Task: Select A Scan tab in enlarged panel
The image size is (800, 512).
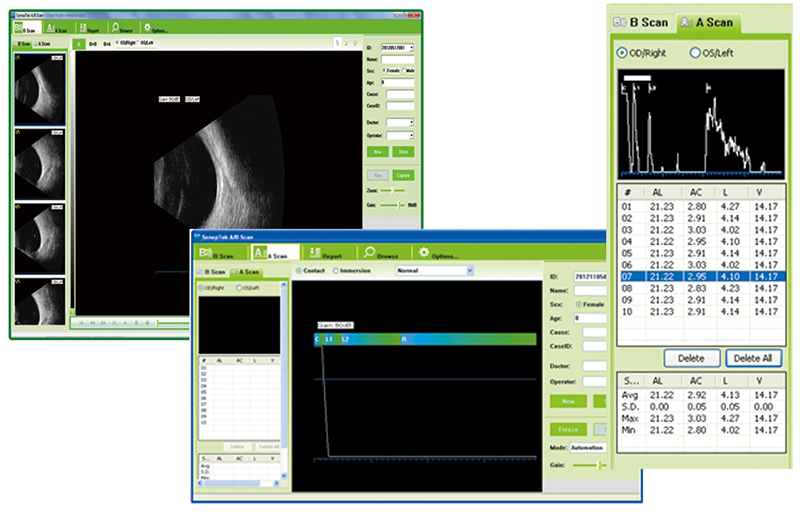Action: (707, 22)
